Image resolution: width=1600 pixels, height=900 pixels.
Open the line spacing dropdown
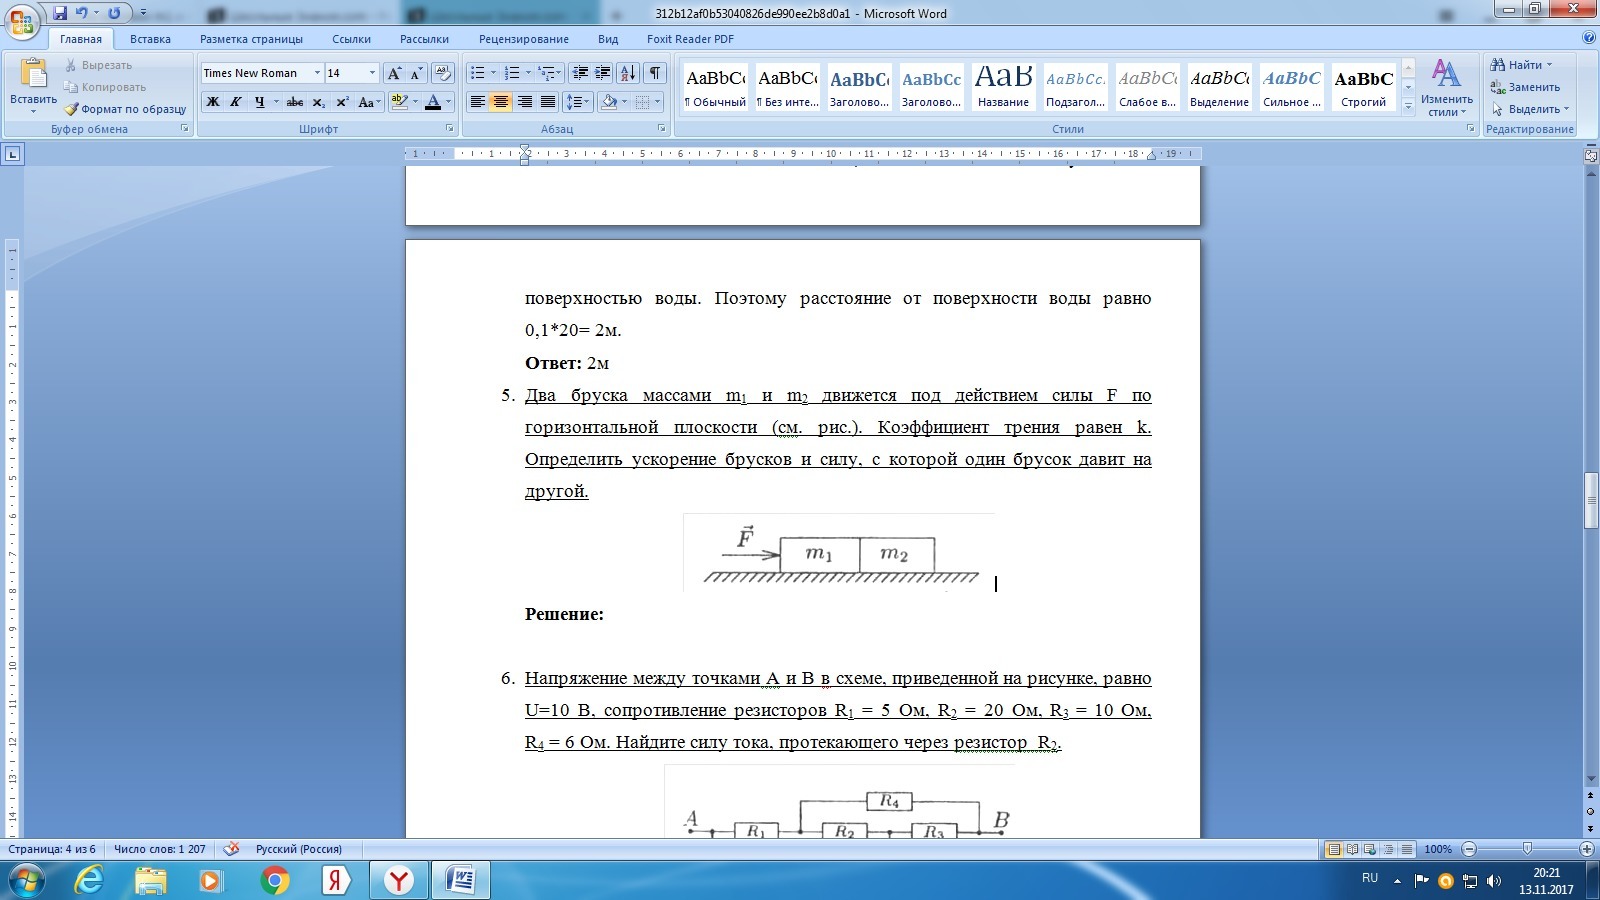(577, 102)
